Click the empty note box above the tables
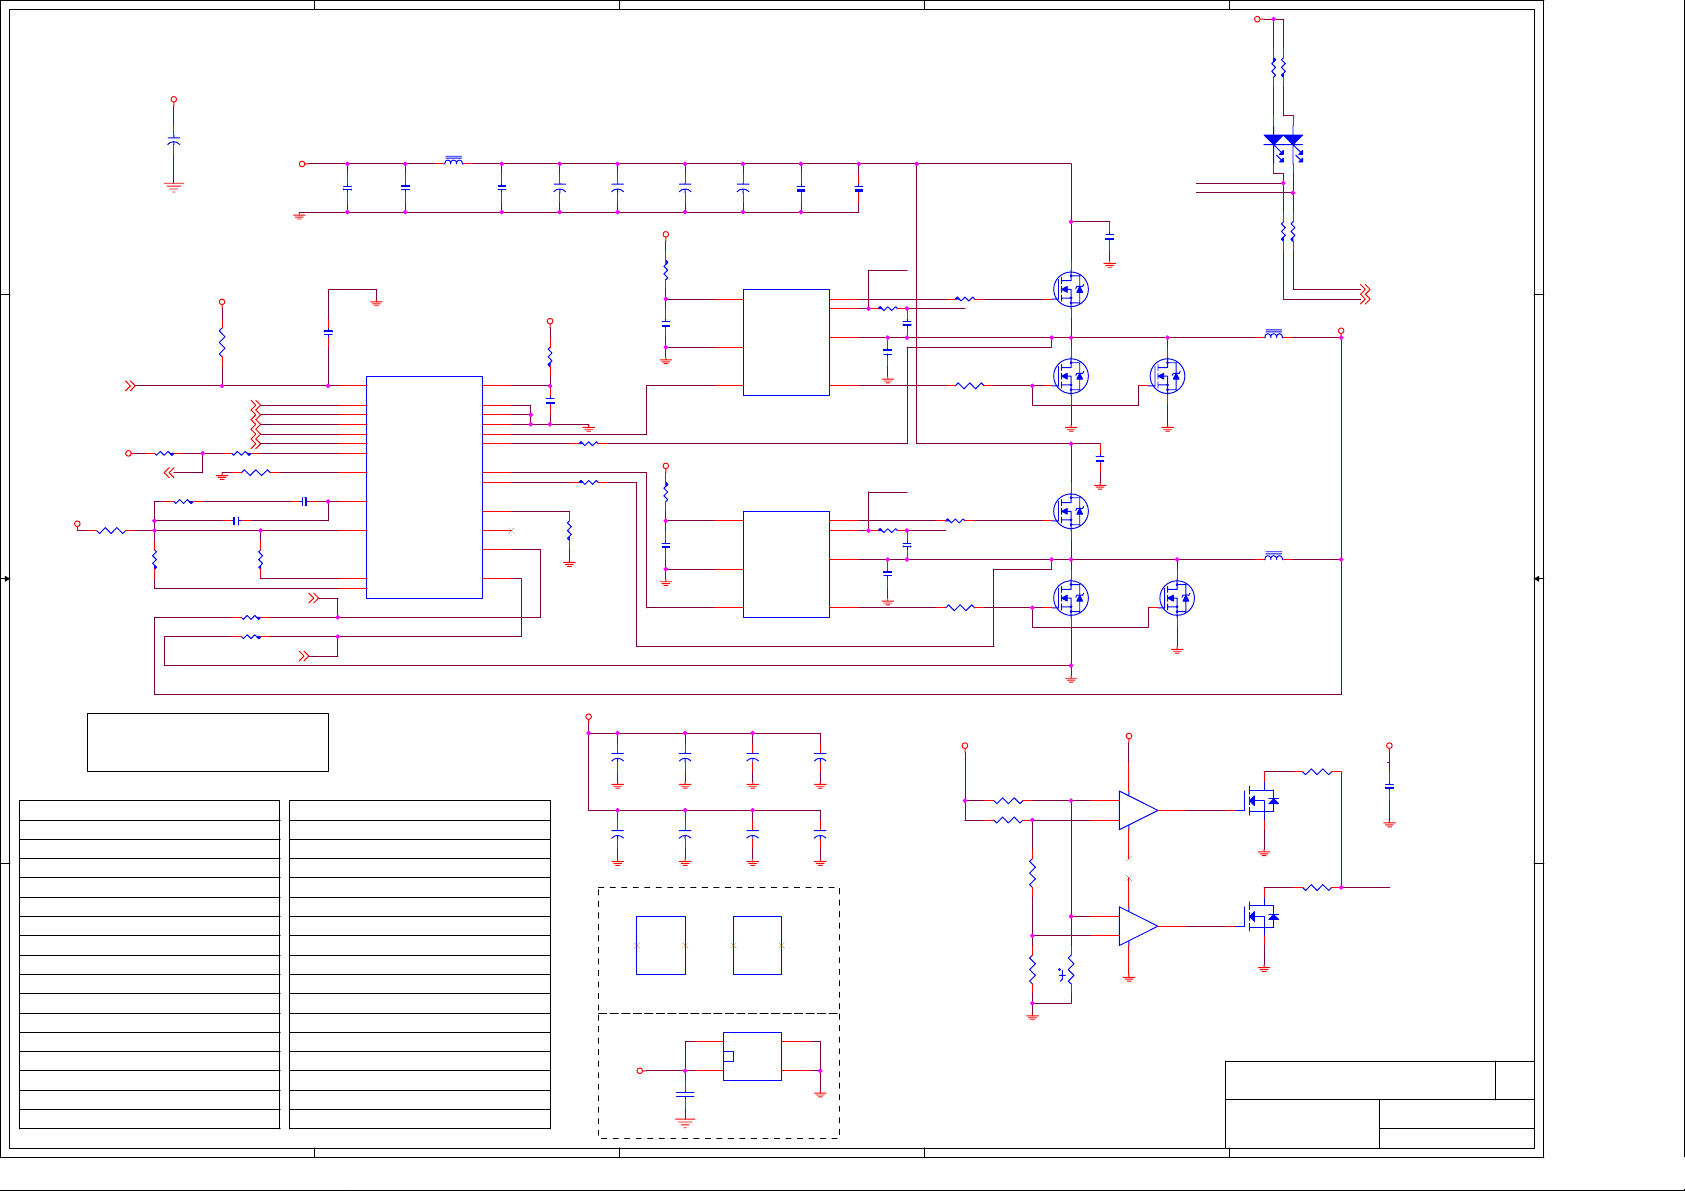This screenshot has width=1685, height=1191. point(208,742)
